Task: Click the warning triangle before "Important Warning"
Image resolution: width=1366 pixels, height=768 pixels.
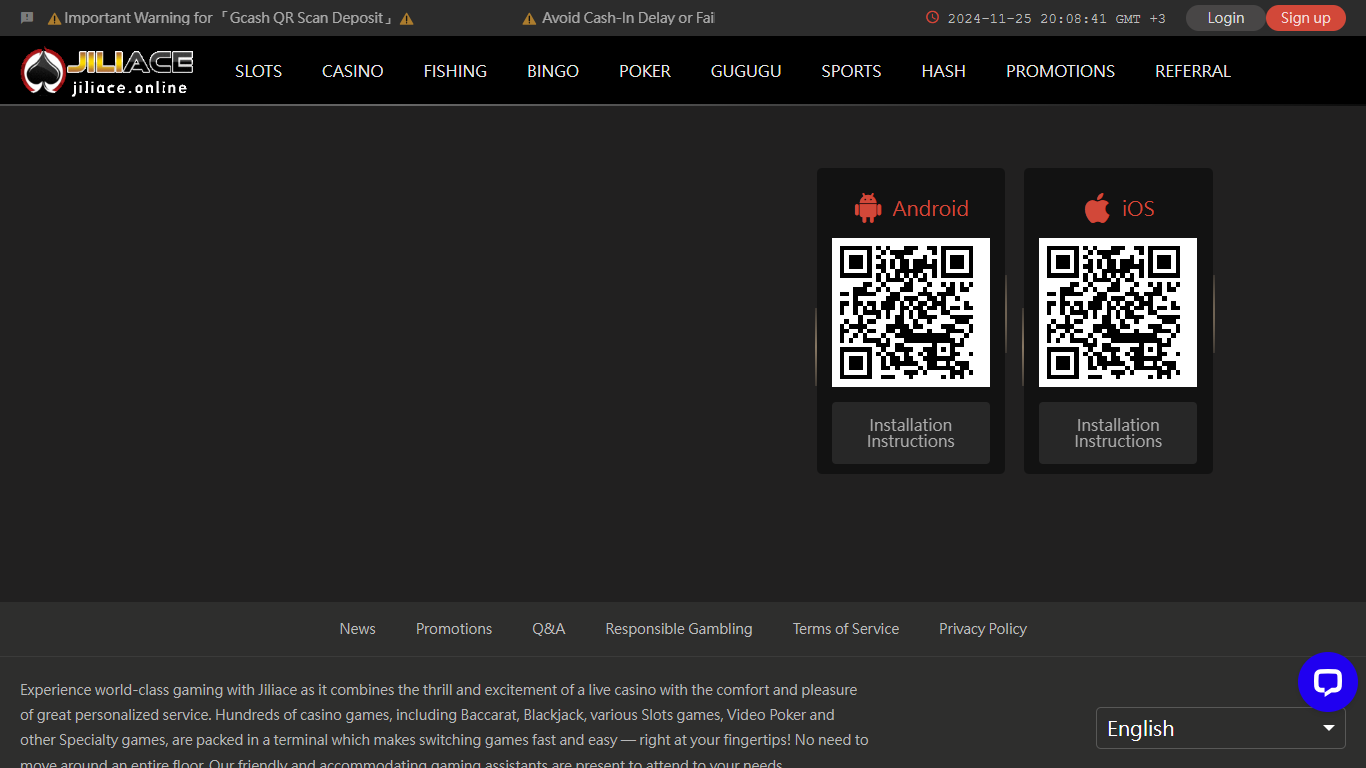Action: [x=54, y=18]
